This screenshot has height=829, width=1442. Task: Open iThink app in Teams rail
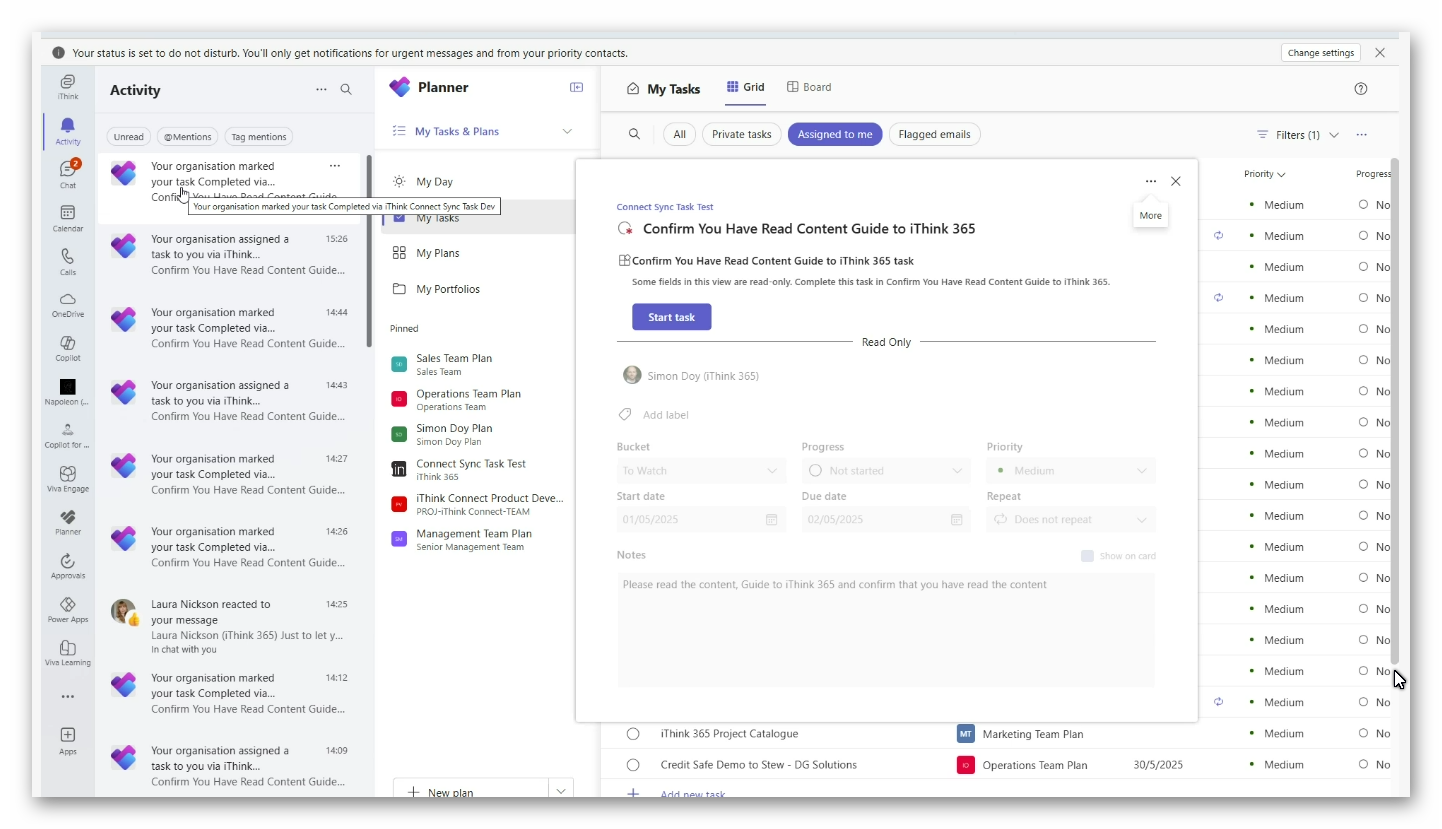(x=68, y=87)
